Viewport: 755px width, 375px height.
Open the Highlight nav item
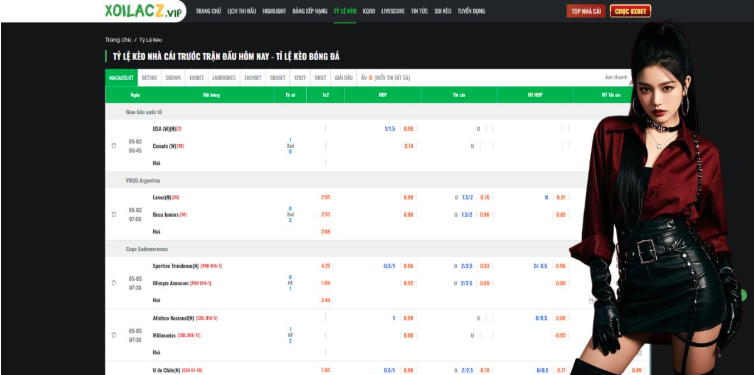pyautogui.click(x=274, y=11)
